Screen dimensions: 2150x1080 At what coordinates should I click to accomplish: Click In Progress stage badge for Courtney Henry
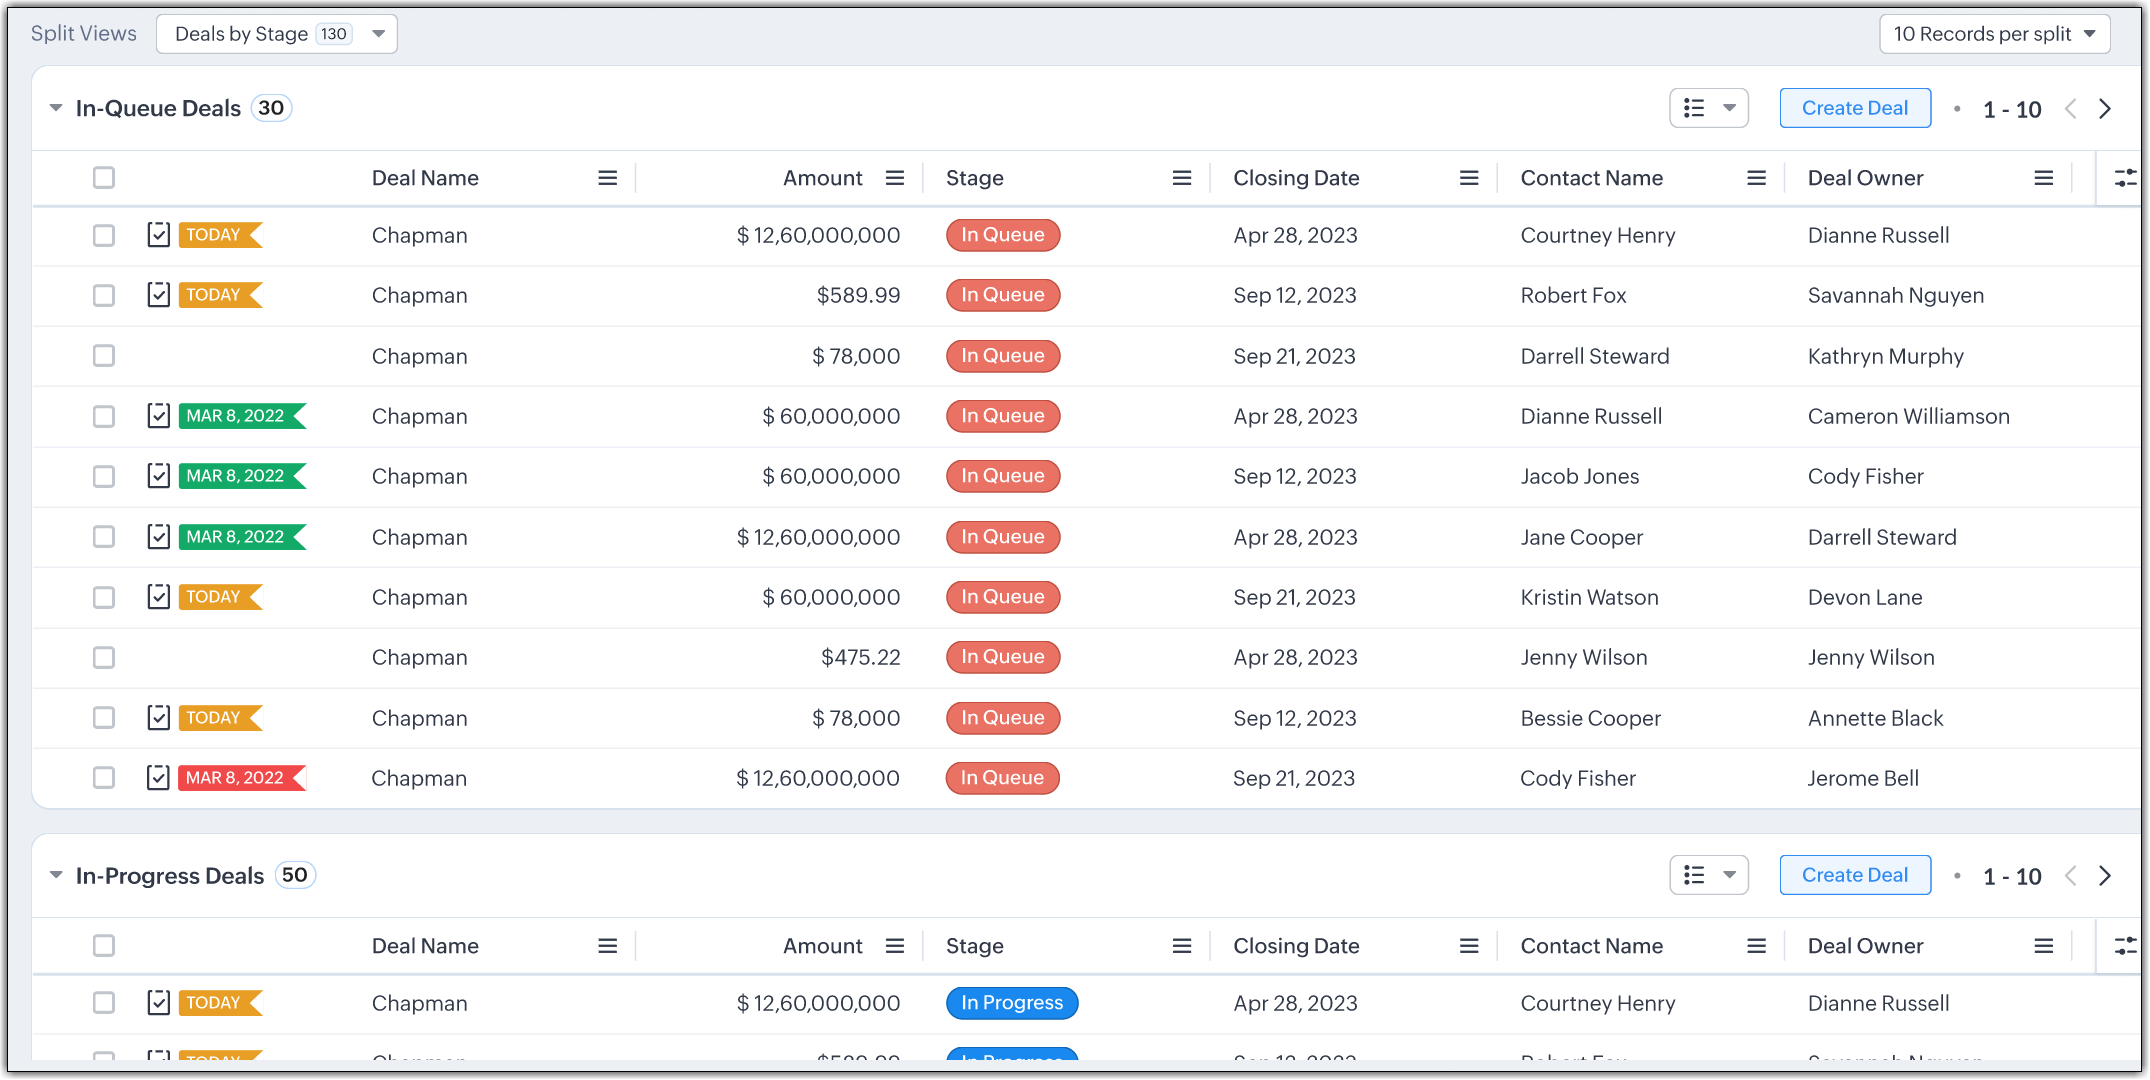pos(1011,1003)
